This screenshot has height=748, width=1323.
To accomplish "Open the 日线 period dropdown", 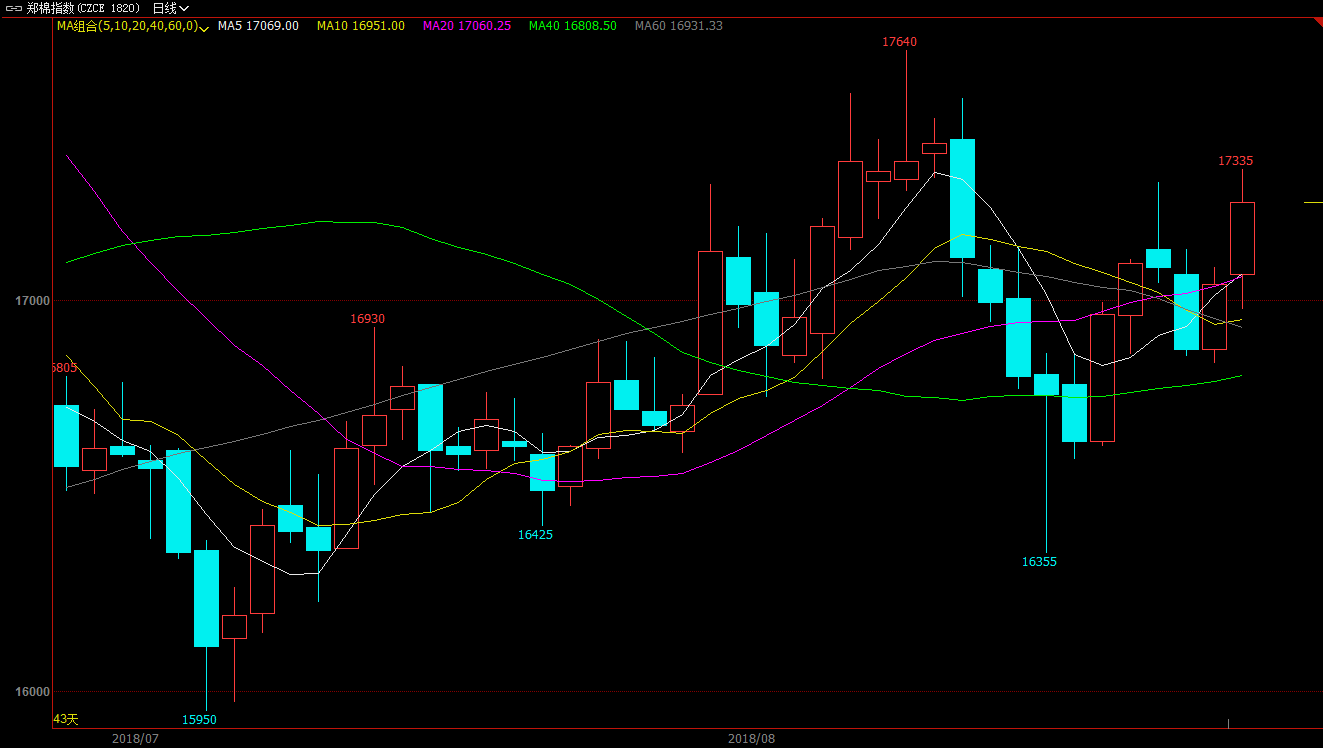I will click(170, 8).
